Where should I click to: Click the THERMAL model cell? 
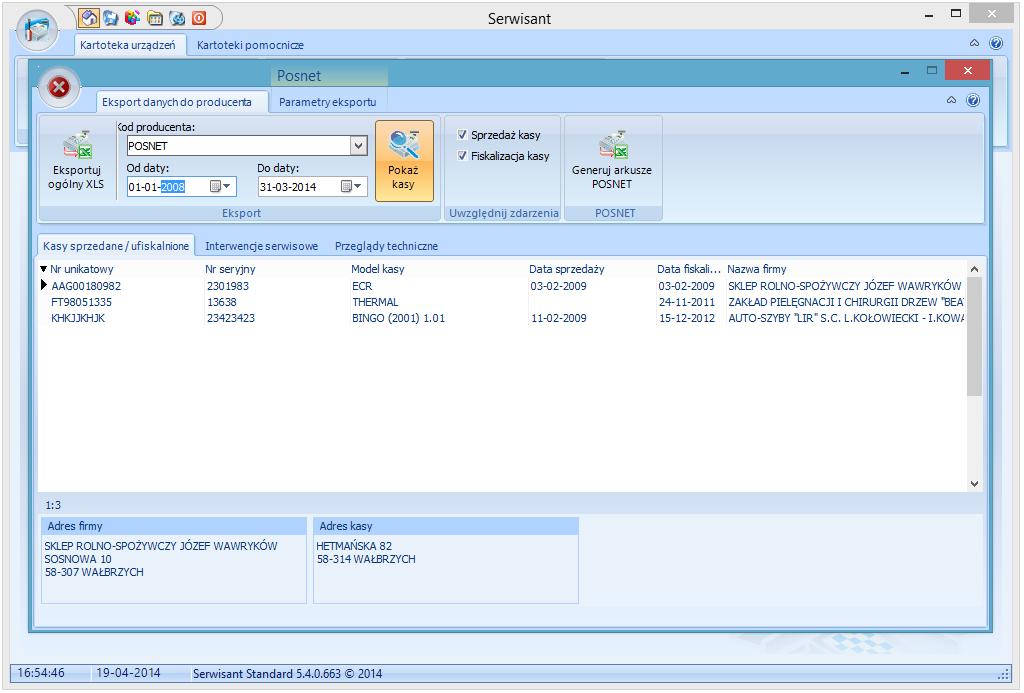click(x=376, y=302)
